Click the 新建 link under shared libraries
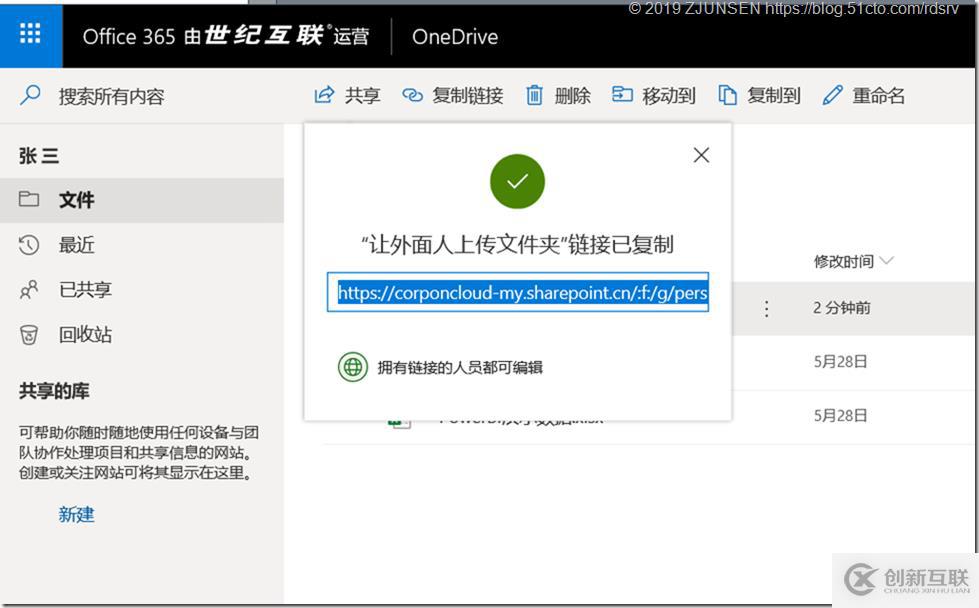The height and width of the screenshot is (608, 979). [76, 514]
